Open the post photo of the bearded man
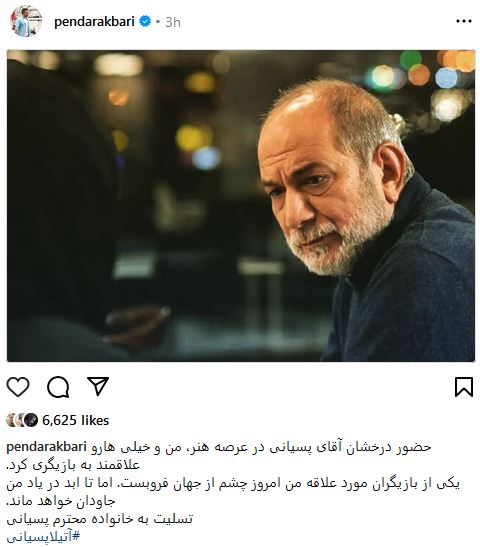Image resolution: width=480 pixels, height=547 pixels. [x=241, y=206]
